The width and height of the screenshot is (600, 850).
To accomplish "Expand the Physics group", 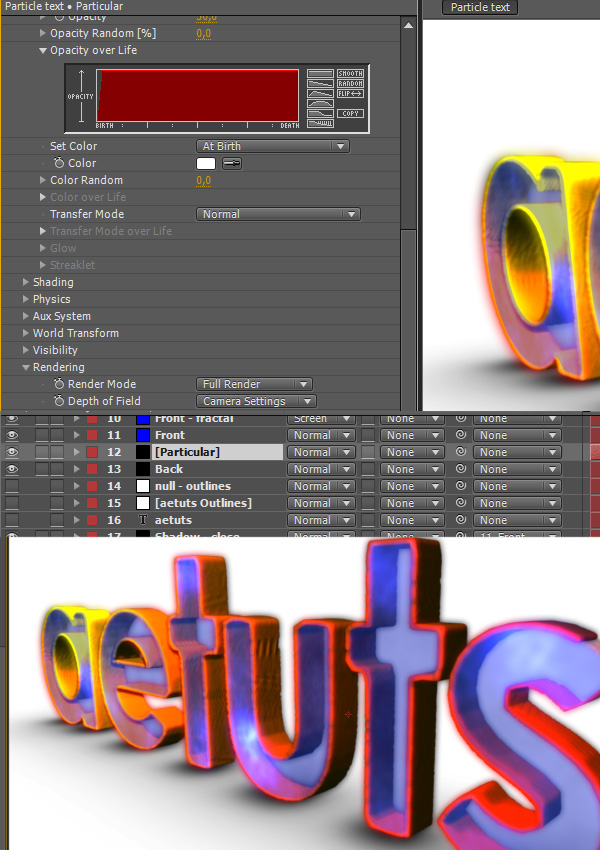I will (x=25, y=299).
